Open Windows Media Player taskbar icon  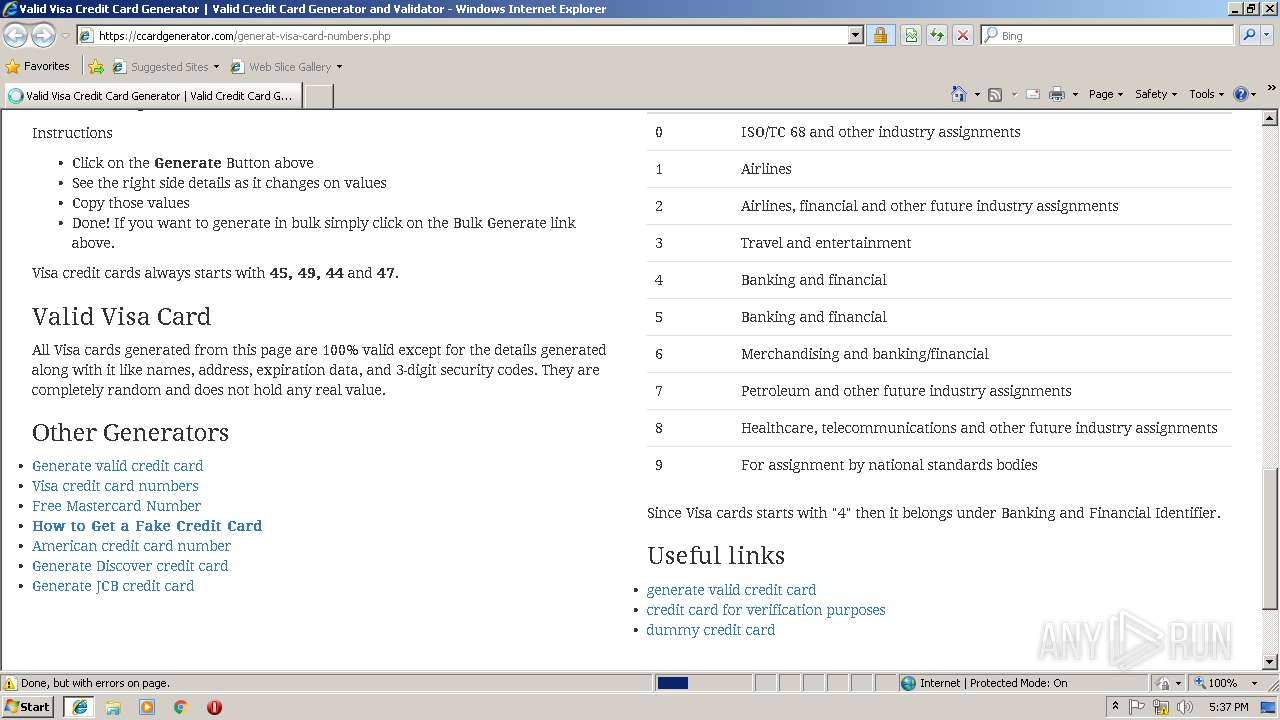(x=147, y=706)
